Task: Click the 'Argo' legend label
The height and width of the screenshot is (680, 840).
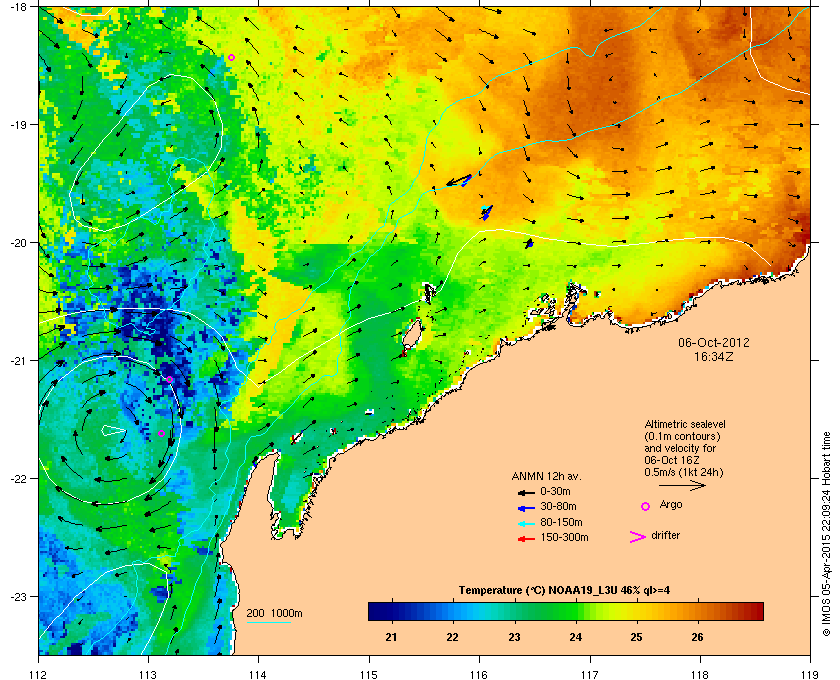Action: point(671,505)
